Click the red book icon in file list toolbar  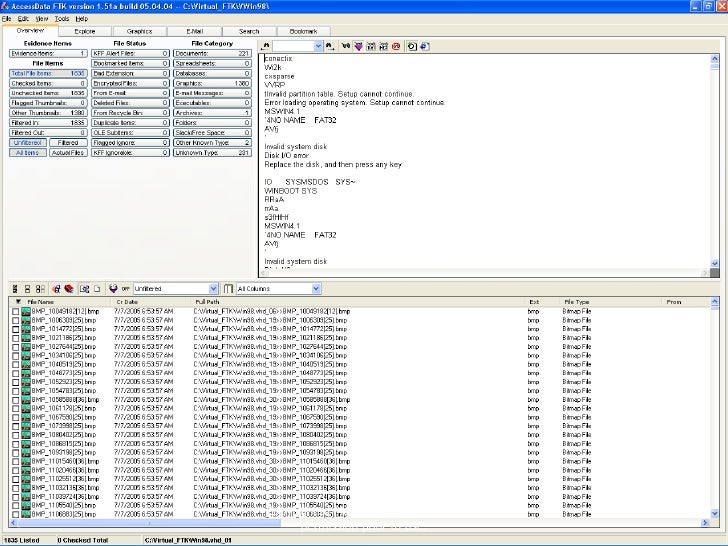(x=69, y=289)
